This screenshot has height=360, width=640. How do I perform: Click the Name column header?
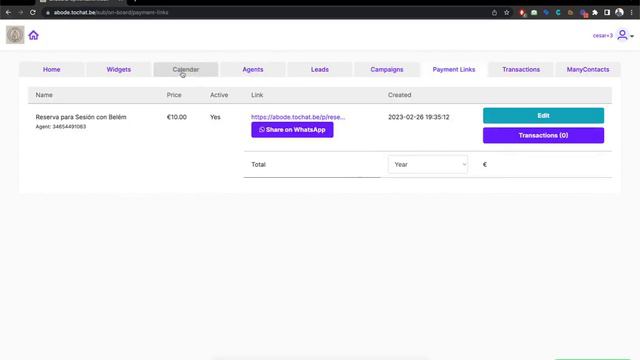(44, 95)
